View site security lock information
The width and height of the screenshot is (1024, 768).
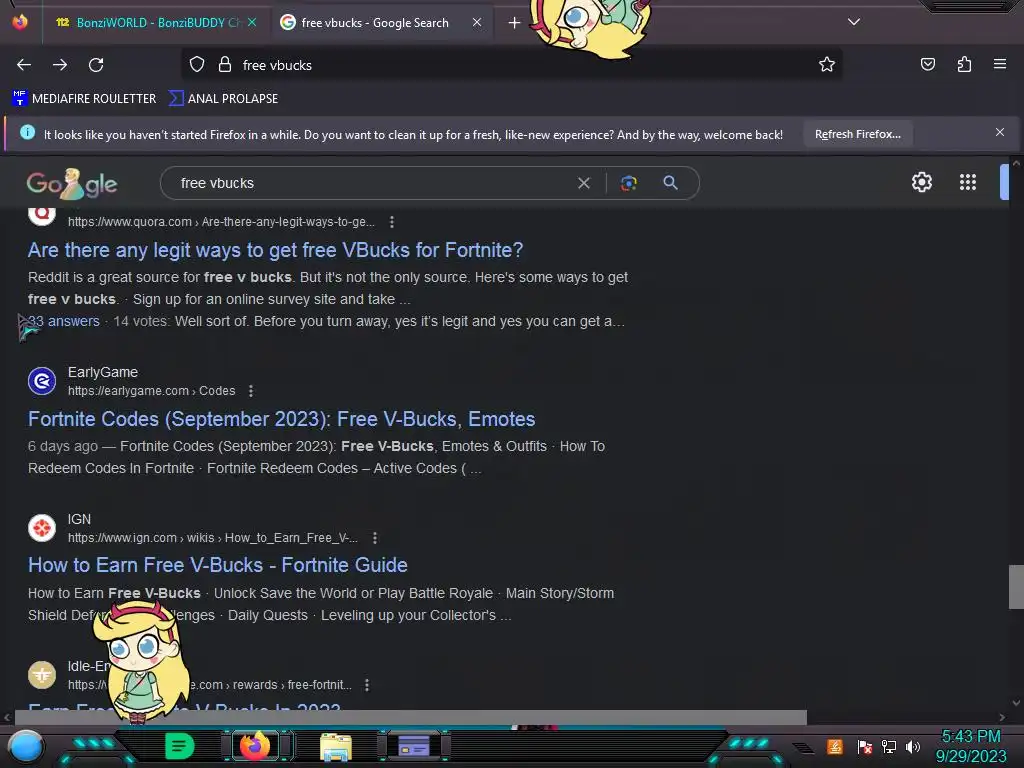click(x=225, y=65)
